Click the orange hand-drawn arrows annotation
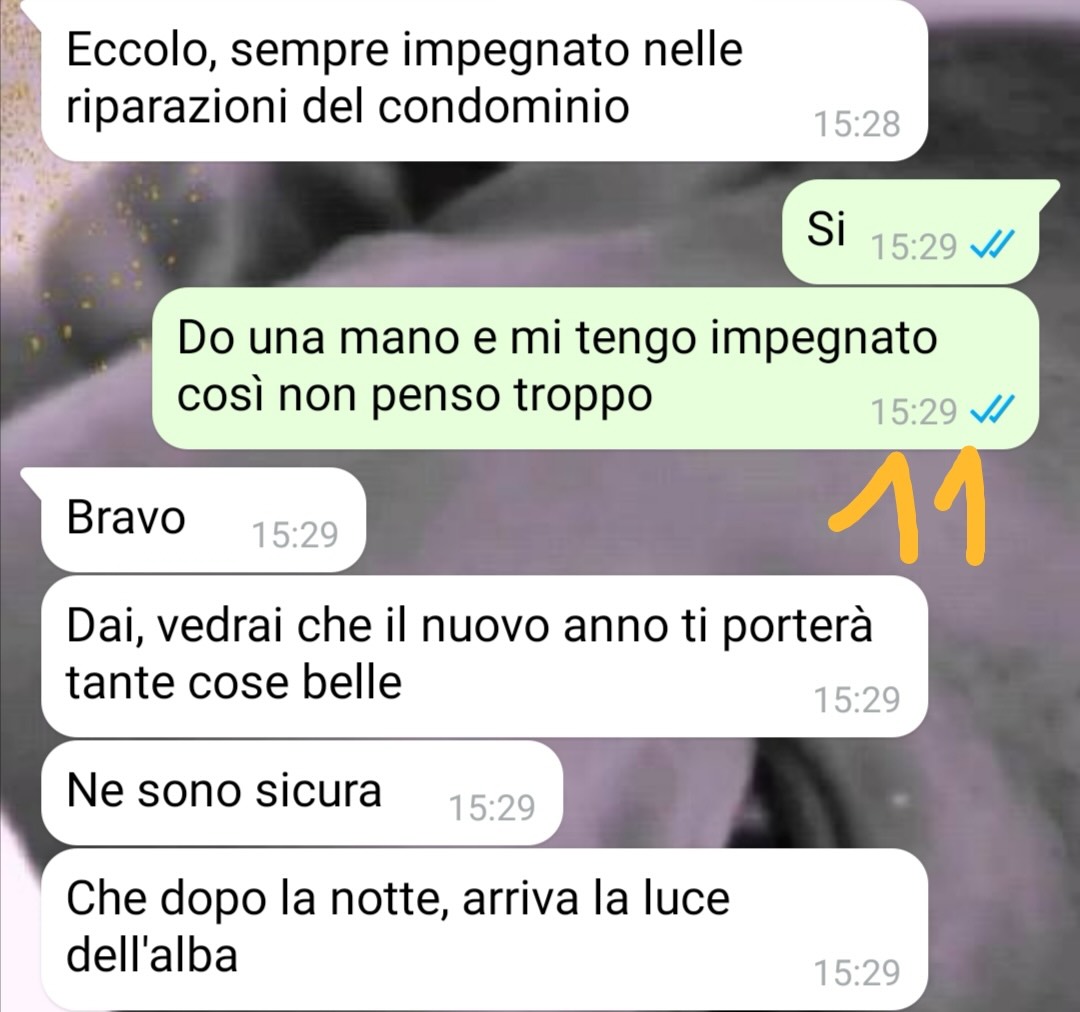Screen dimensions: 1080x1012 tap(908, 506)
